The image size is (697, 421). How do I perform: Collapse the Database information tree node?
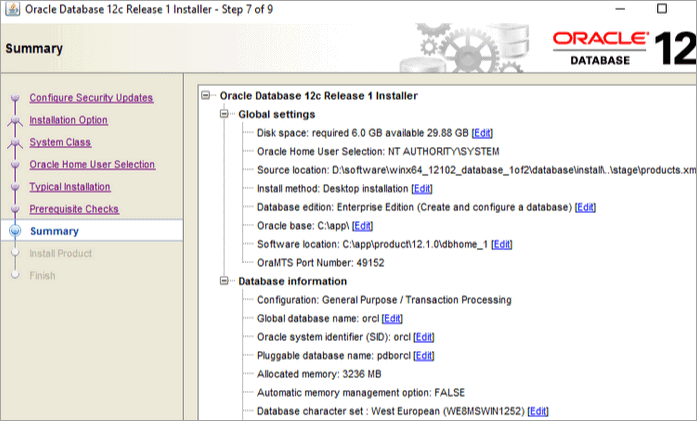click(x=224, y=281)
